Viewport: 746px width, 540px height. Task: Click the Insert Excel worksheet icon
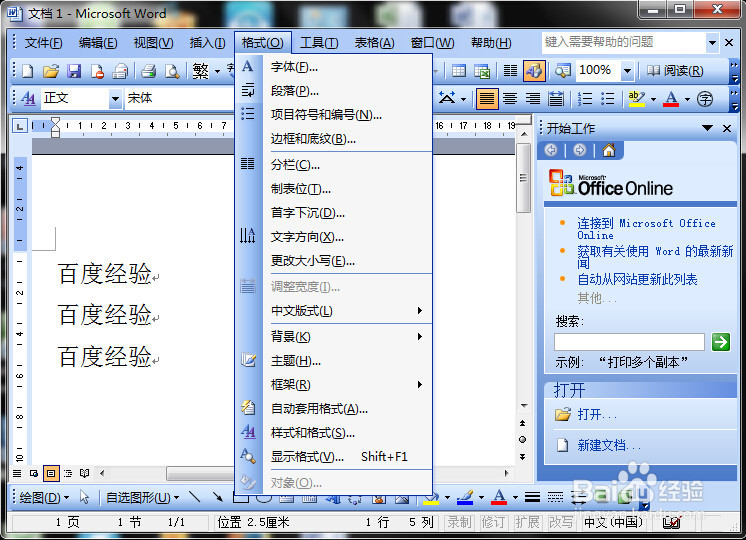(x=482, y=71)
